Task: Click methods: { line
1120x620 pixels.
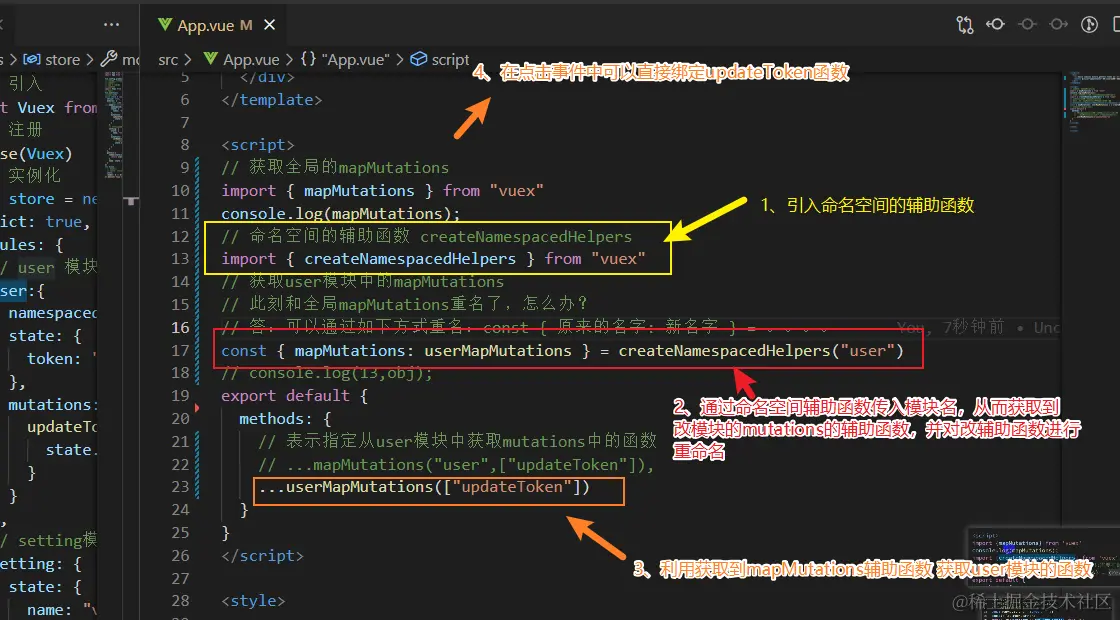Action: tap(285, 419)
